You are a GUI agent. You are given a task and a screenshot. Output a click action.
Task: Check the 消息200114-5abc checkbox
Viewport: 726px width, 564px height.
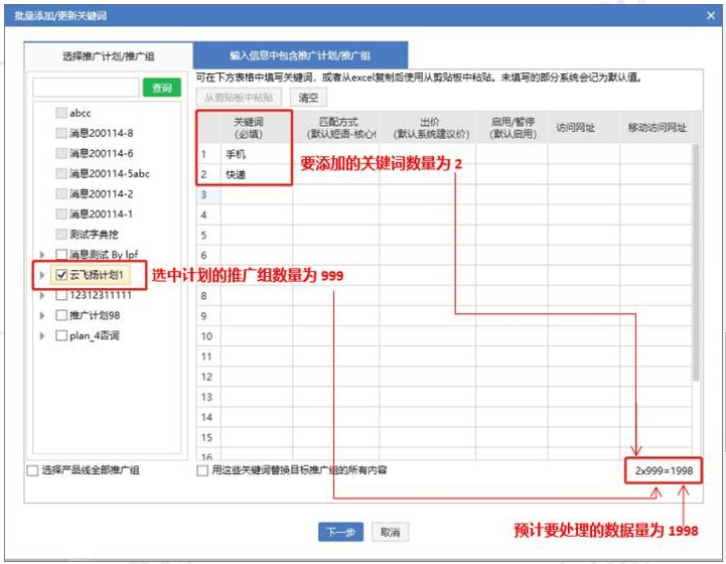point(61,173)
